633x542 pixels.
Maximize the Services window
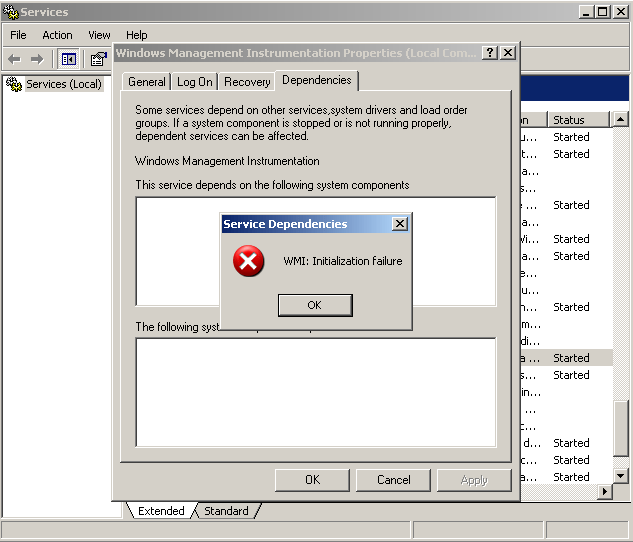pos(602,12)
